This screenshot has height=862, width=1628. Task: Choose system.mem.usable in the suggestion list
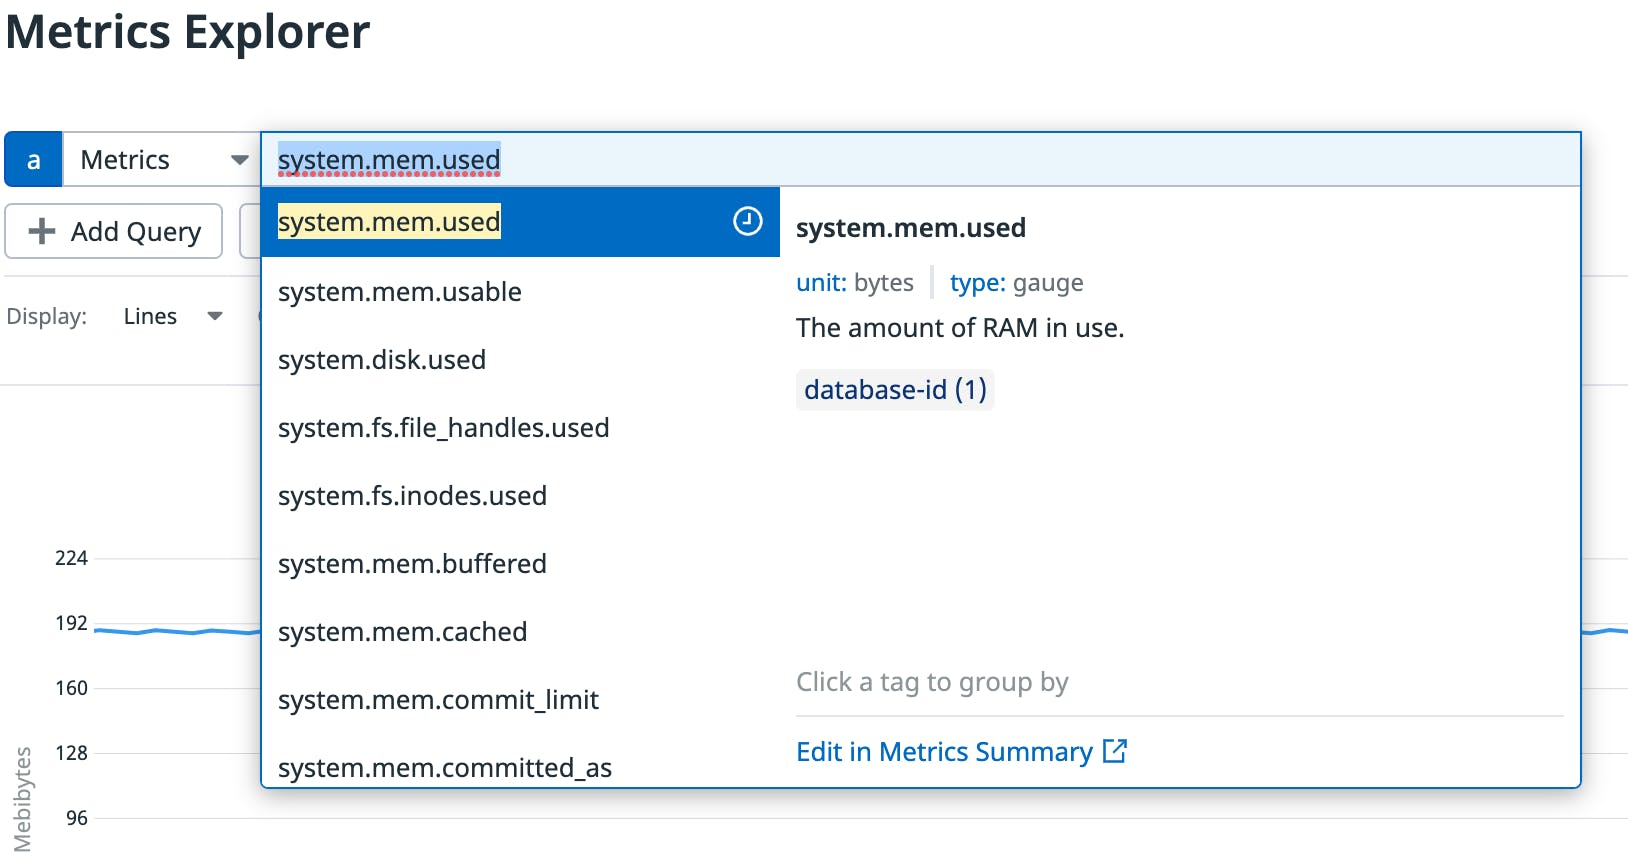400,292
